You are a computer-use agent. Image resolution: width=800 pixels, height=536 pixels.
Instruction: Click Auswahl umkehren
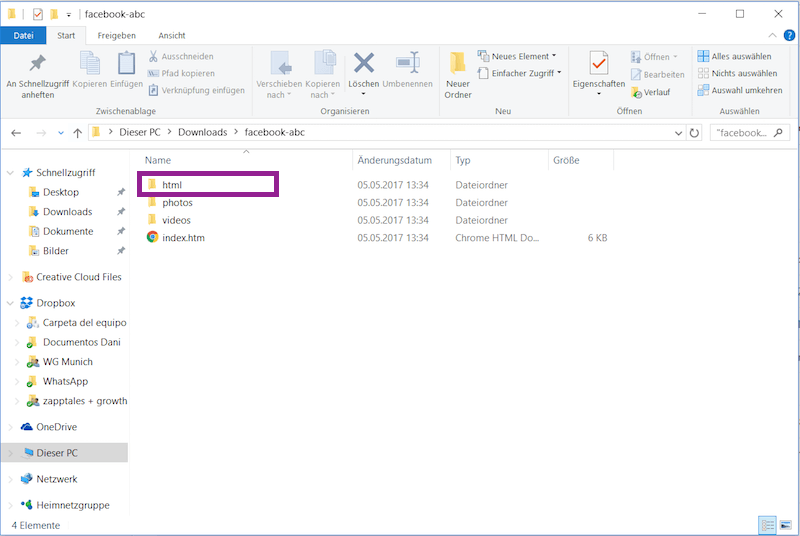tap(740, 90)
